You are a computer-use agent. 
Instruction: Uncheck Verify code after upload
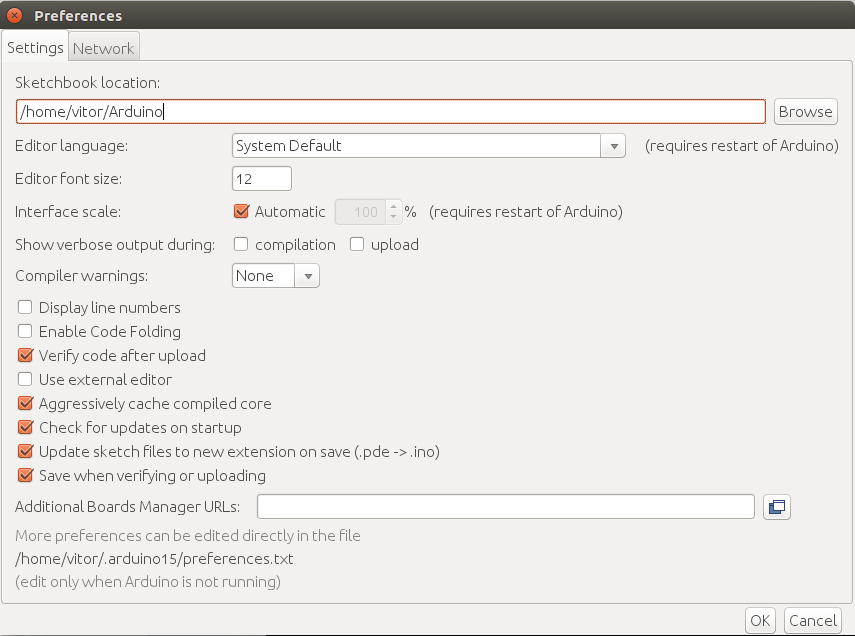tap(26, 356)
